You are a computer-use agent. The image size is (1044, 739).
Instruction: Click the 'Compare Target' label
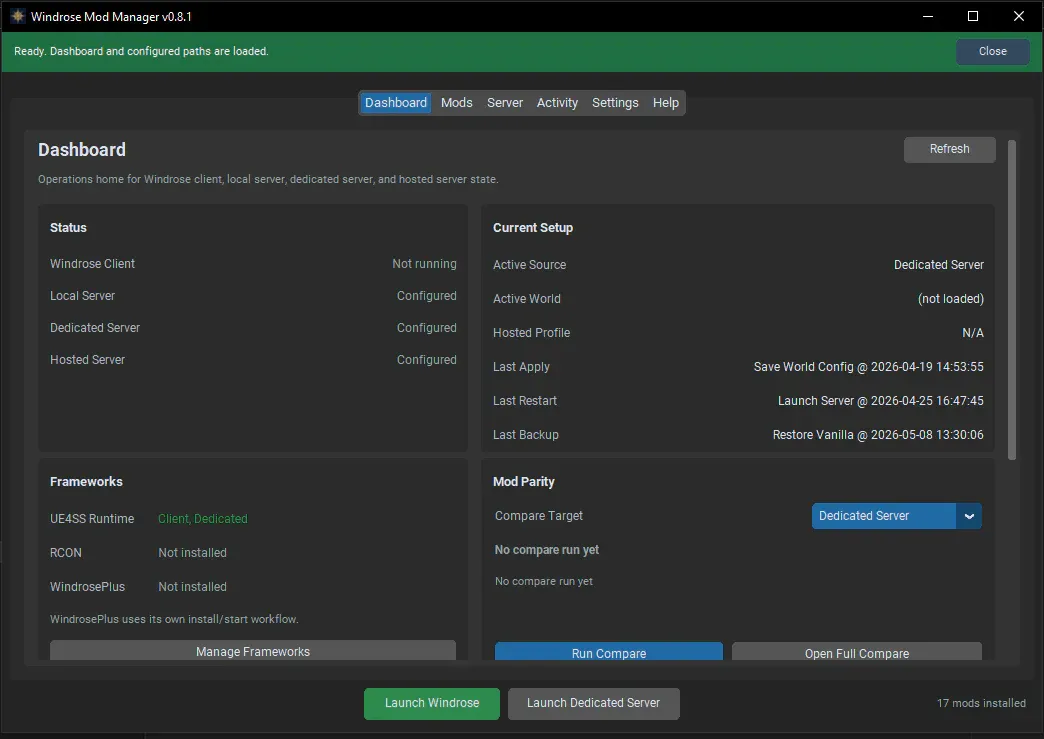(x=539, y=516)
